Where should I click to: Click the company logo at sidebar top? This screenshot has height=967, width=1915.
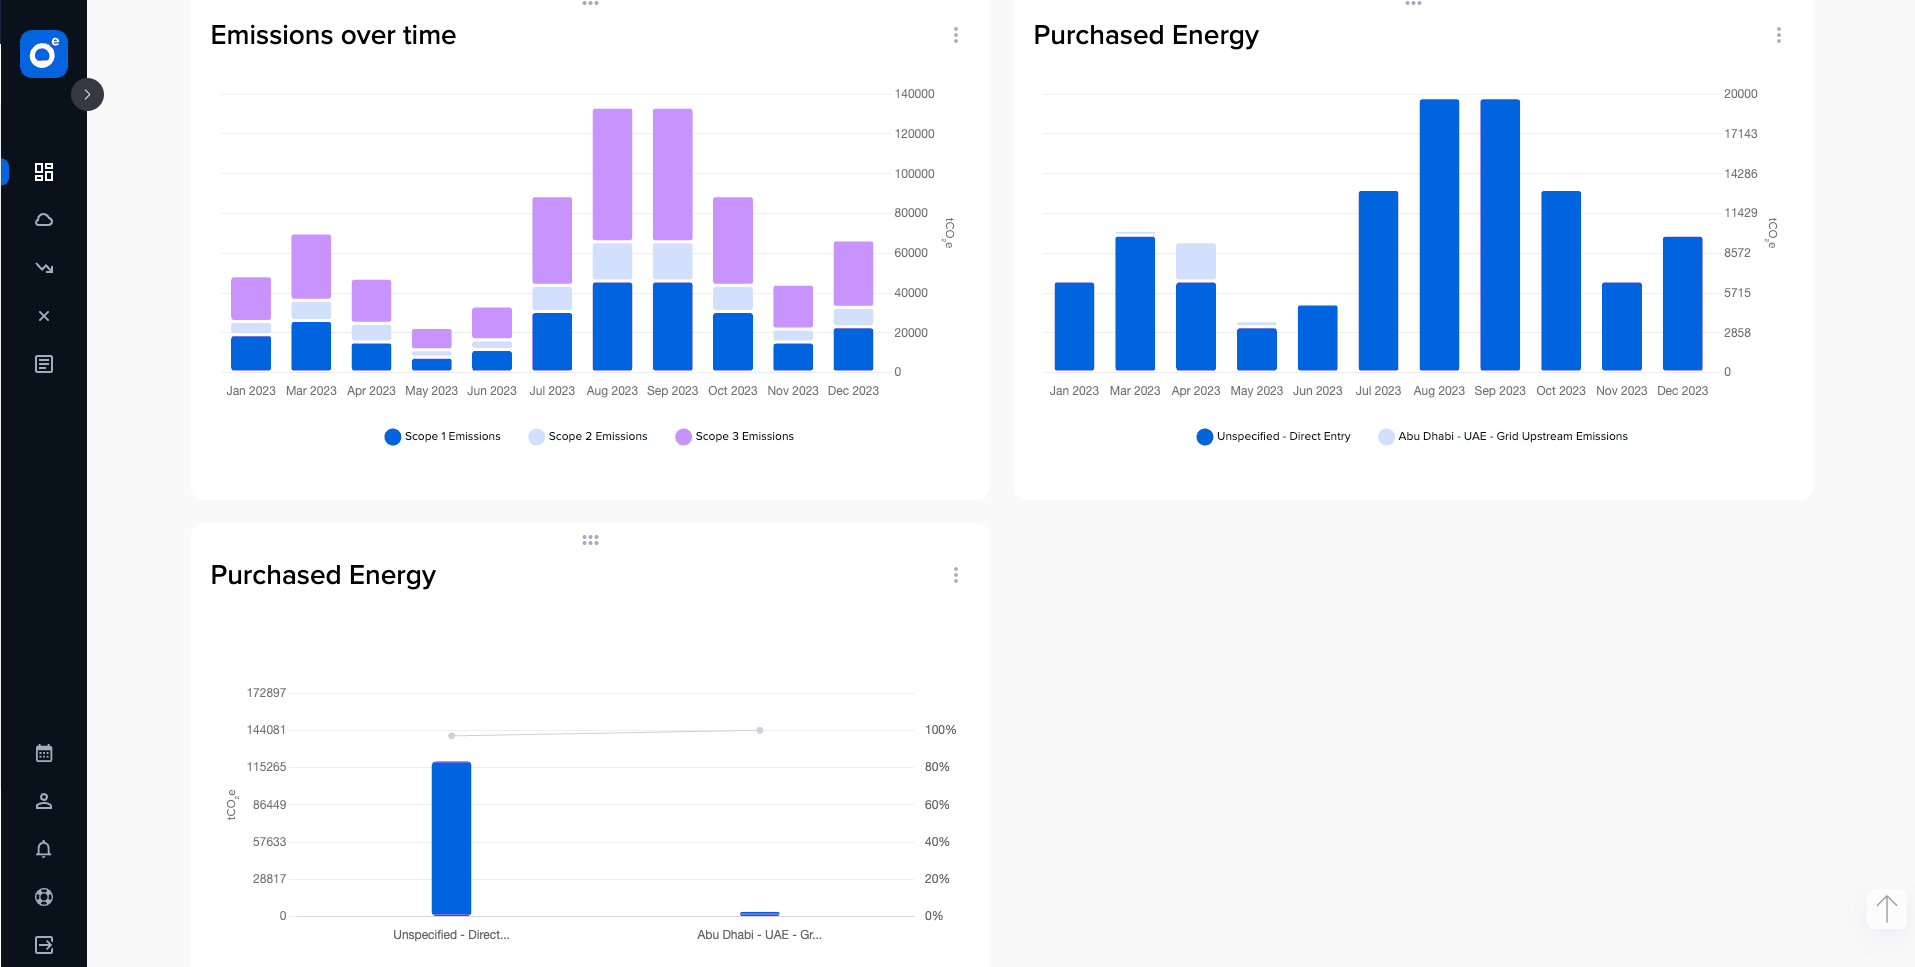pyautogui.click(x=43, y=54)
